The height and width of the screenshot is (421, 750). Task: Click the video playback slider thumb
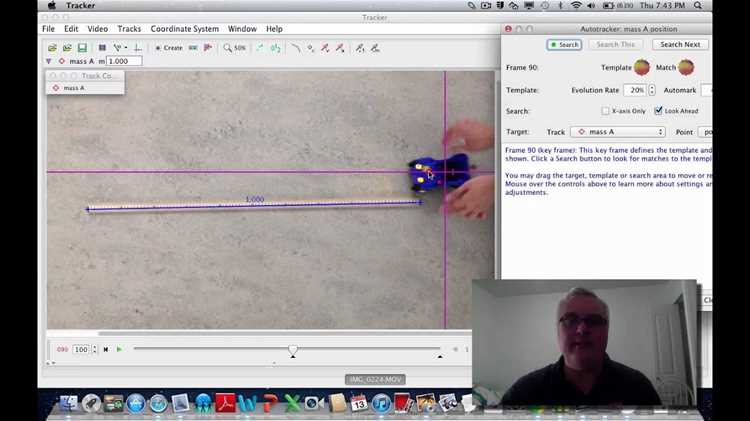pos(293,350)
